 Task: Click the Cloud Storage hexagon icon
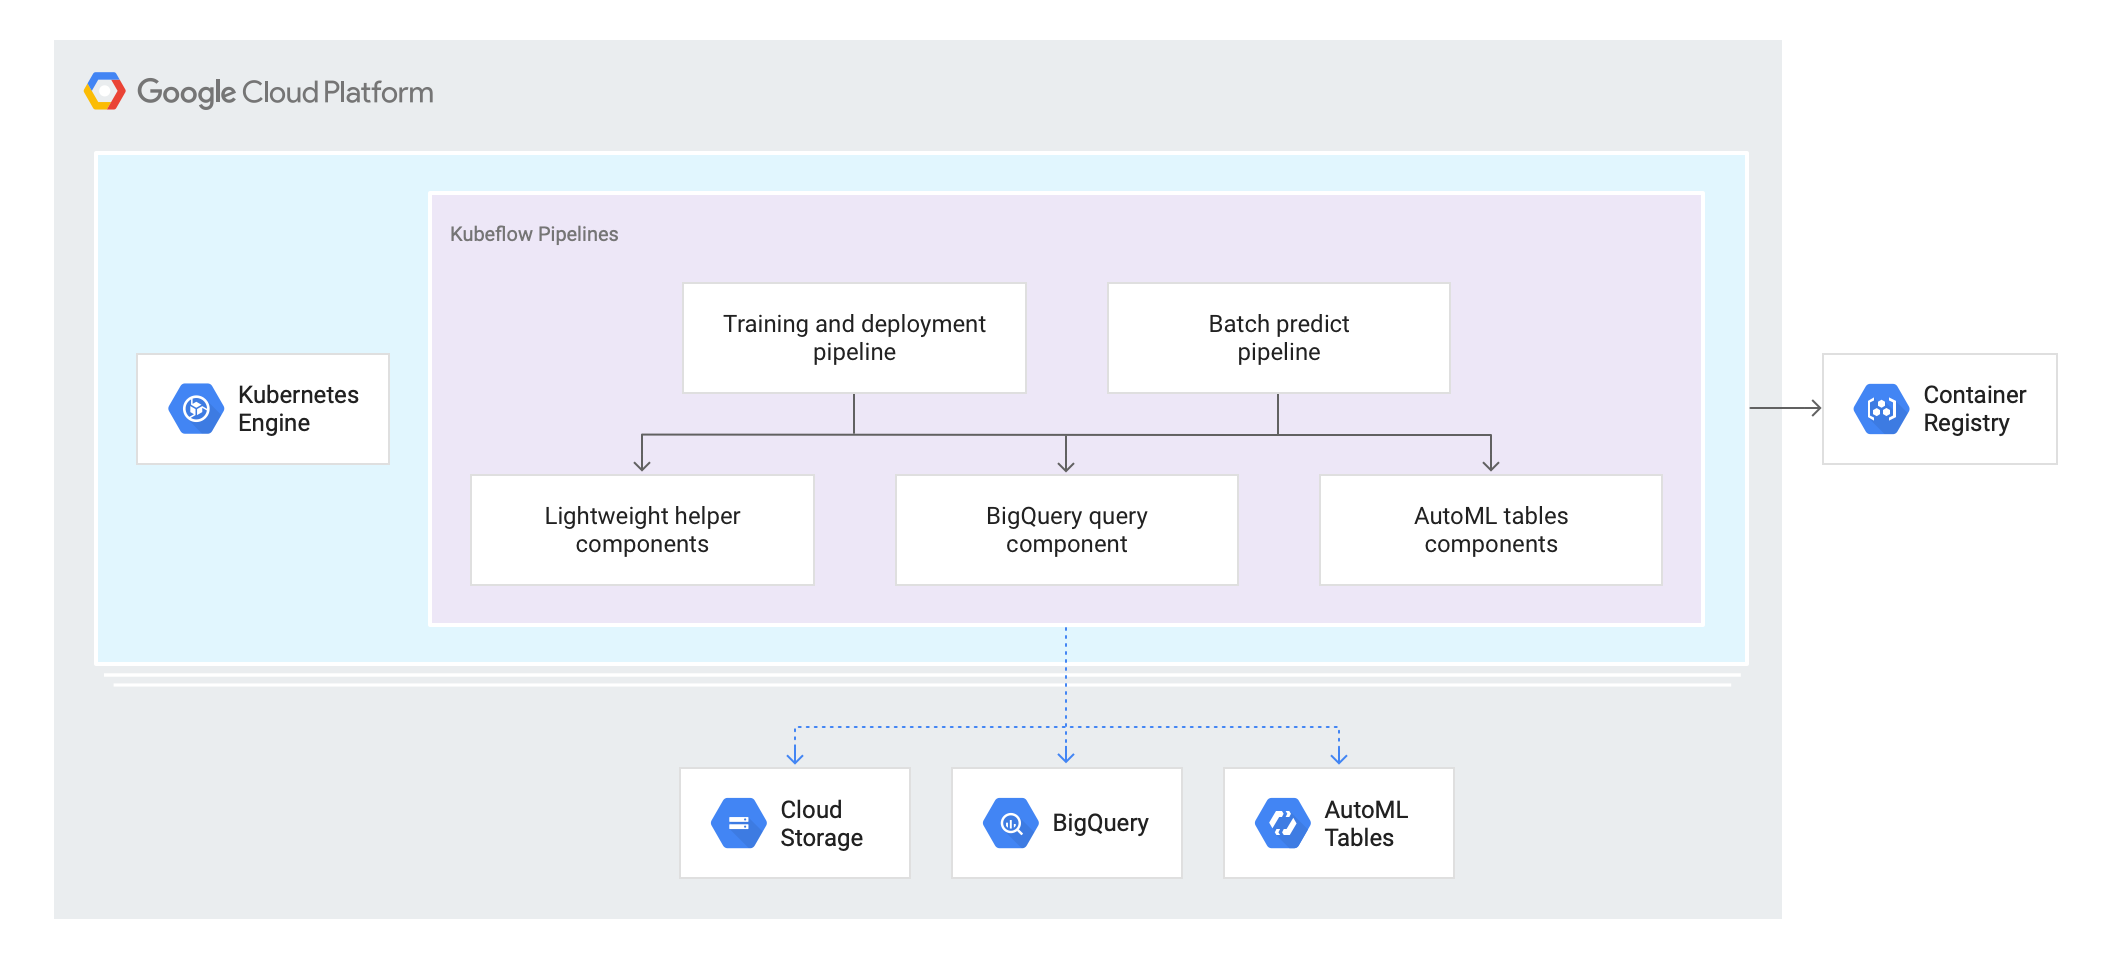(738, 823)
